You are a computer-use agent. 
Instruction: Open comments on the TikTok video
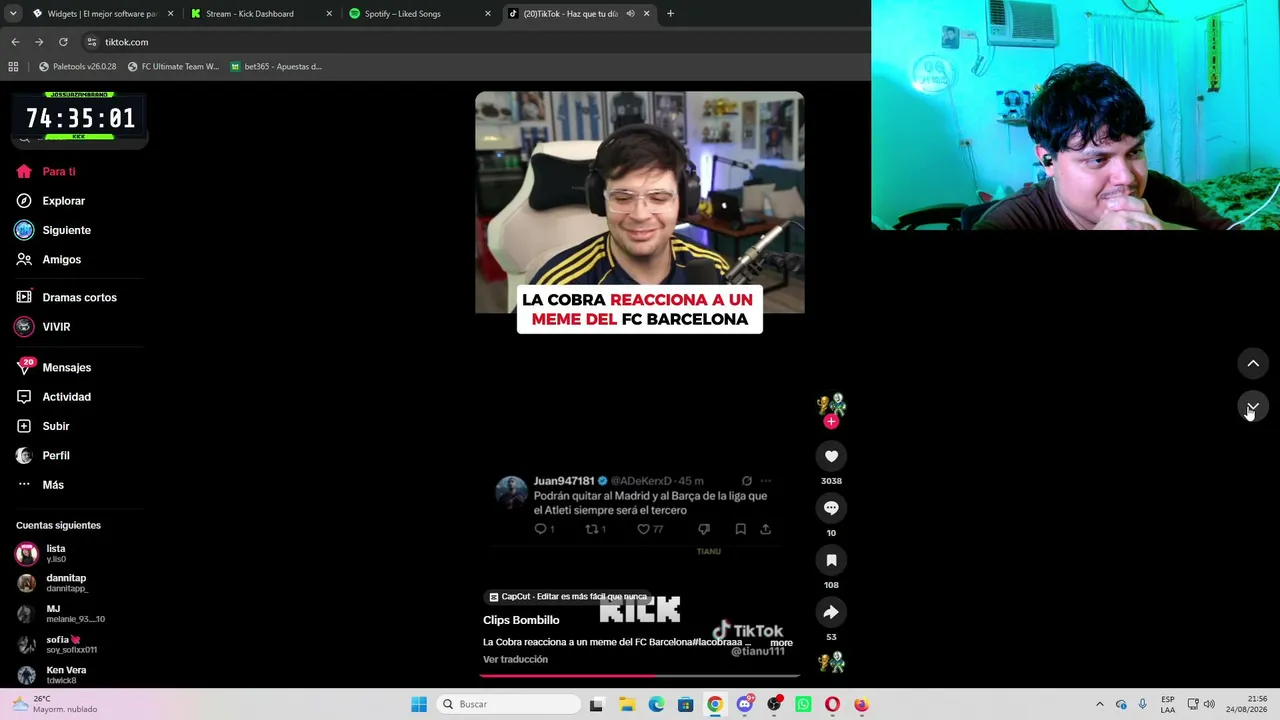click(831, 508)
